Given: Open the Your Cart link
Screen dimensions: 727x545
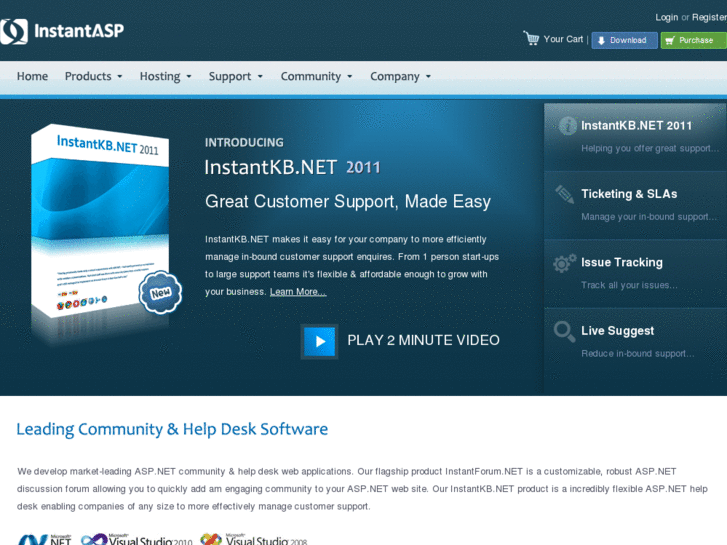Looking at the screenshot, I should click(563, 39).
